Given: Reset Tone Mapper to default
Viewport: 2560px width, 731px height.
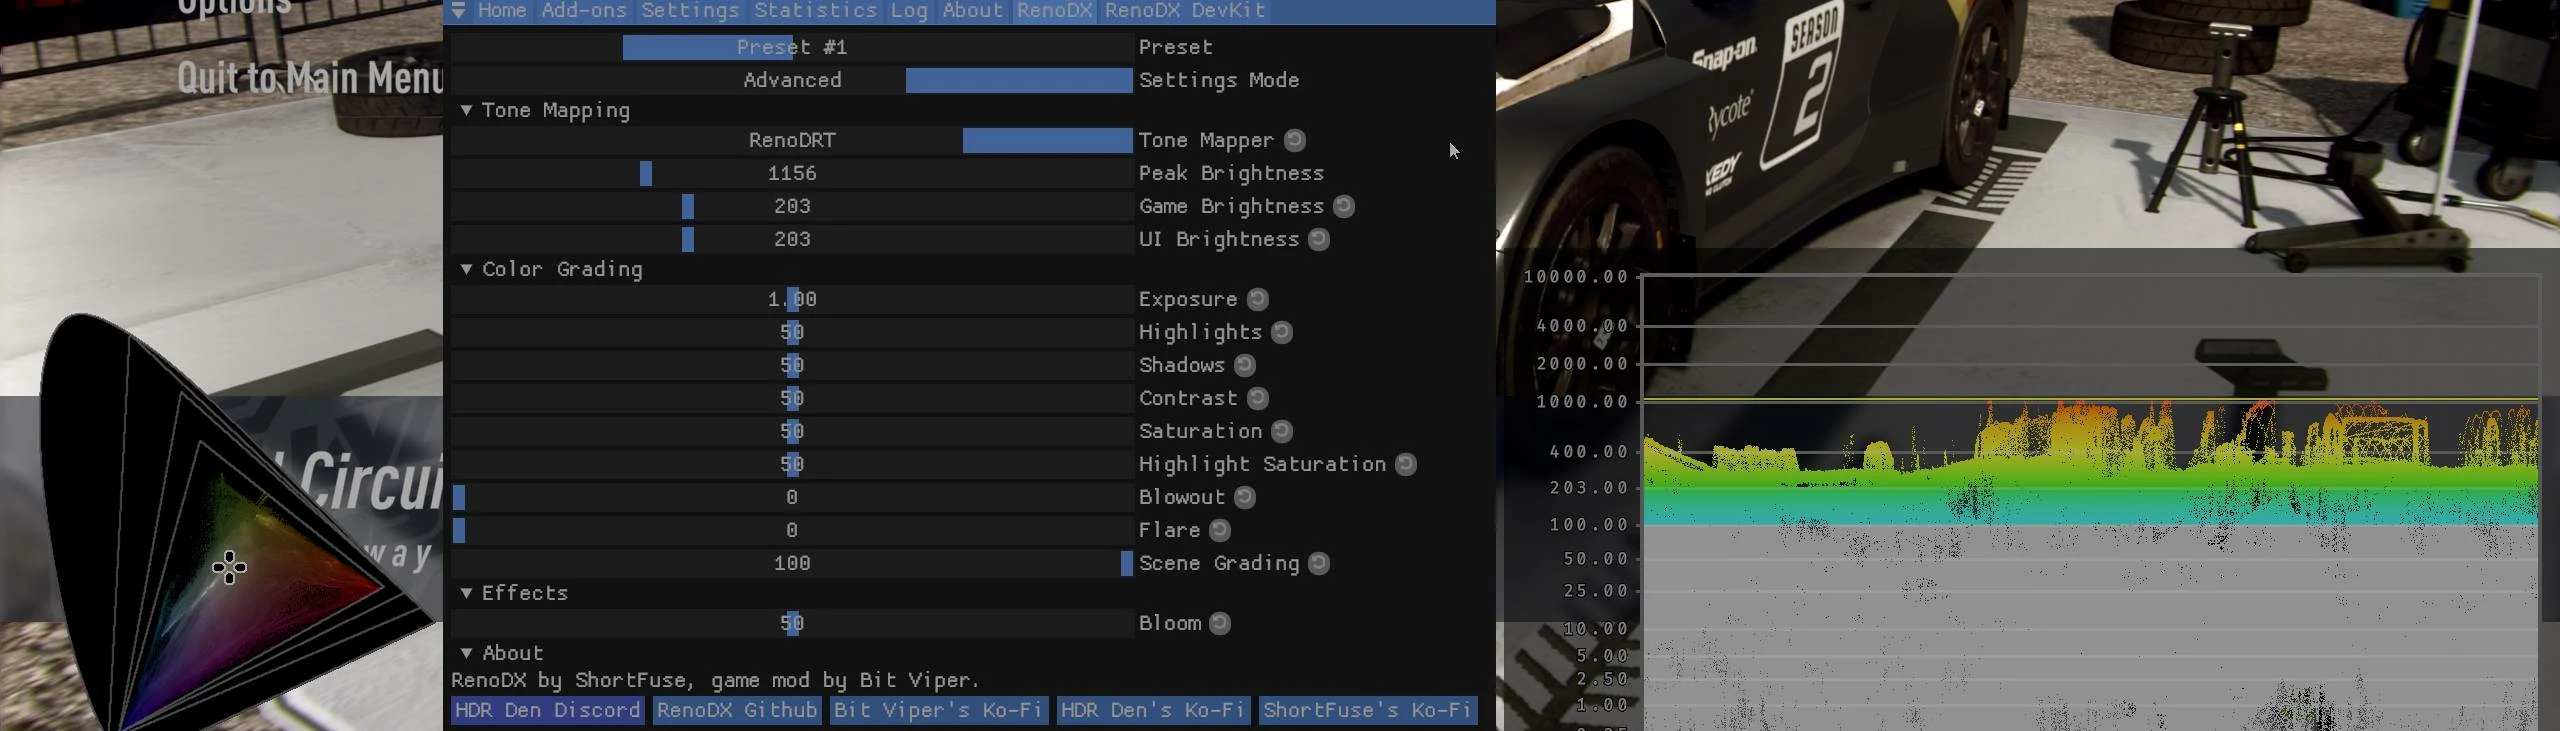Looking at the screenshot, I should pos(1295,140).
